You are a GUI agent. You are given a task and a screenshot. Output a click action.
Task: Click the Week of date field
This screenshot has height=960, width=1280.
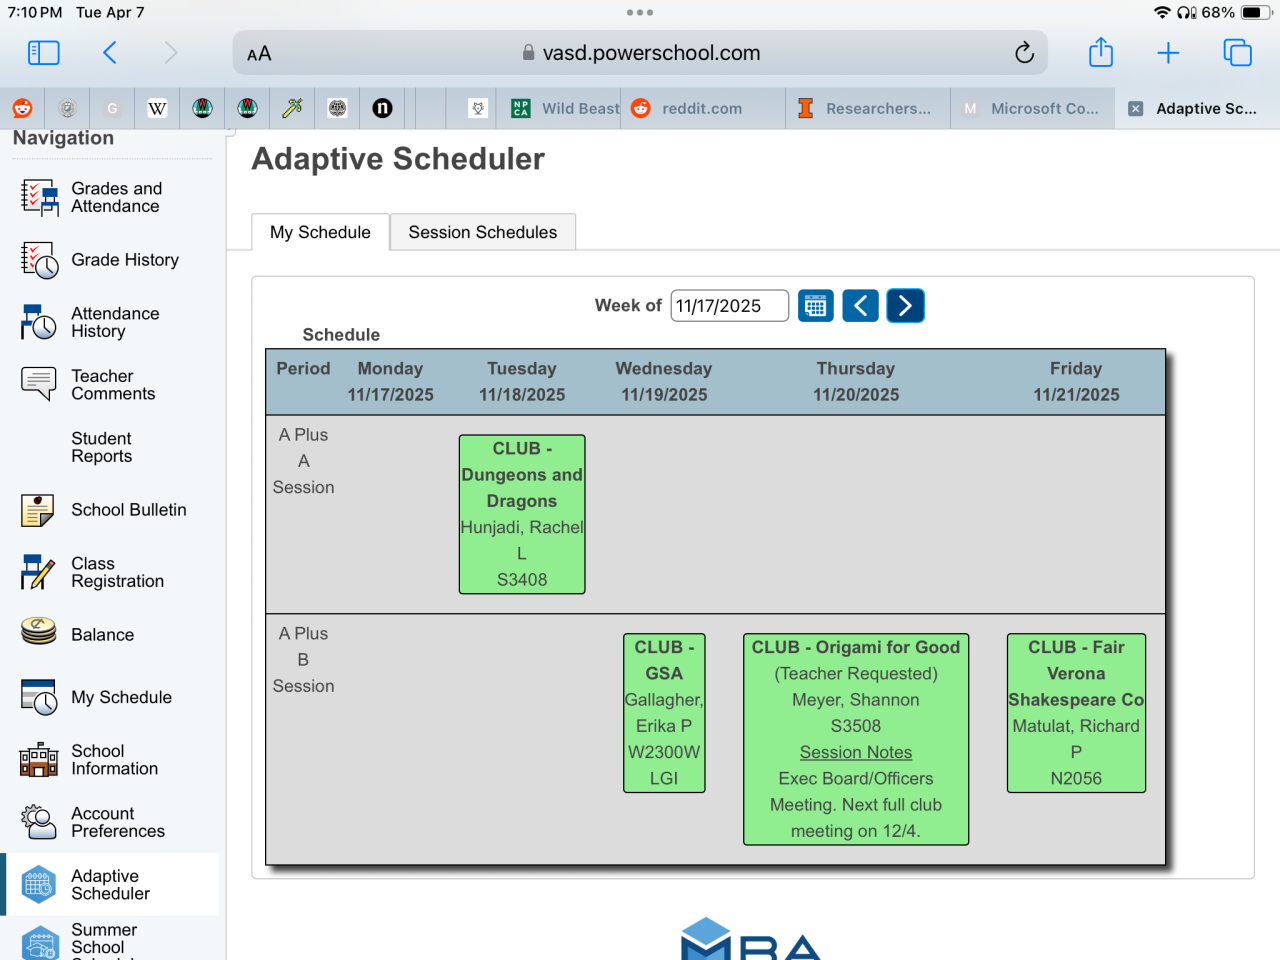click(729, 306)
